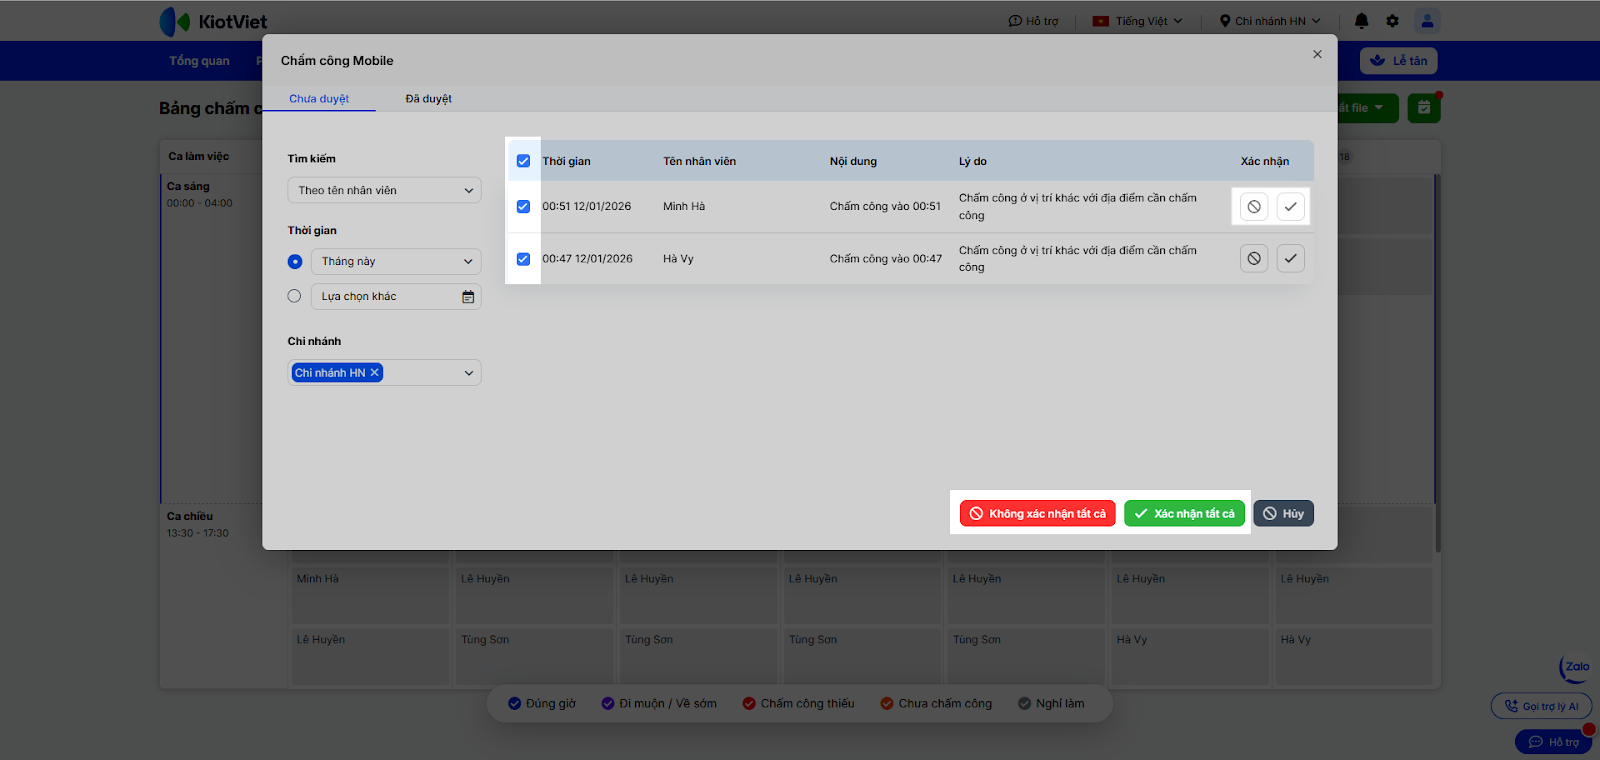Viewport: 1600px width, 760px height.
Task: Open the Hỗ trợ chat bubble
Action: 1553,742
